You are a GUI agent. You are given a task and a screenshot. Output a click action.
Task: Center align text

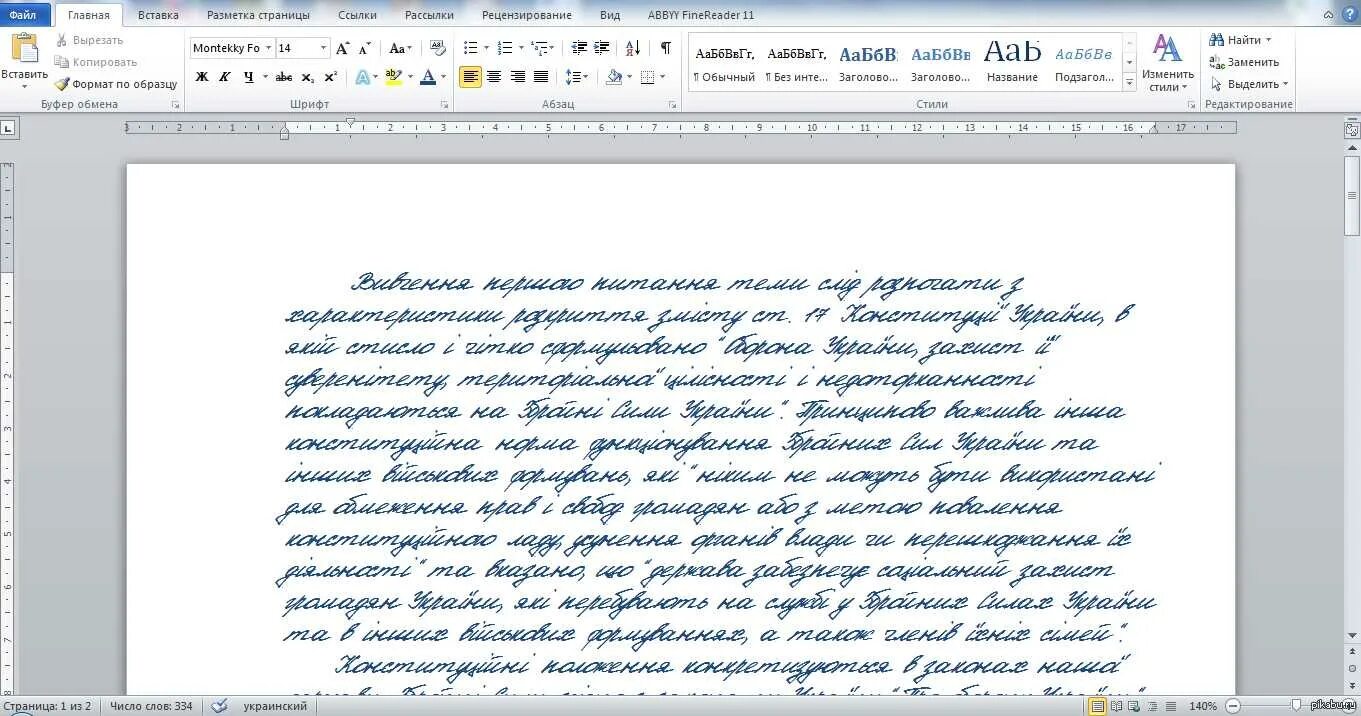point(494,77)
